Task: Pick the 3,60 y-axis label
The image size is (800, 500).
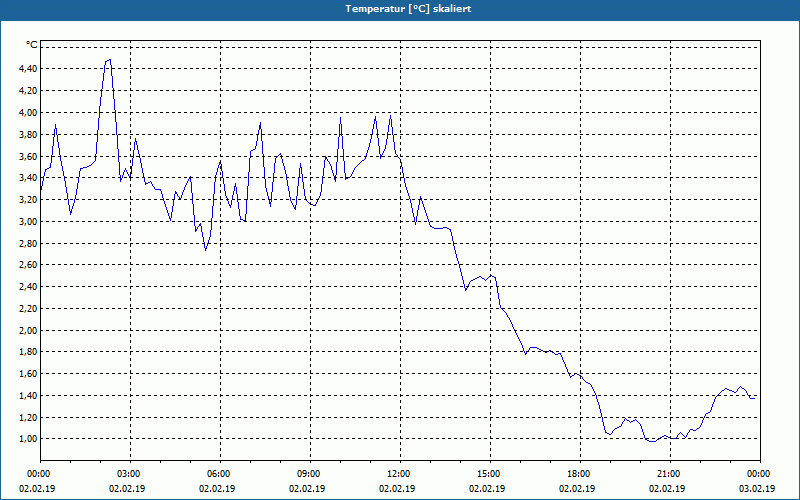Action: (x=28, y=156)
